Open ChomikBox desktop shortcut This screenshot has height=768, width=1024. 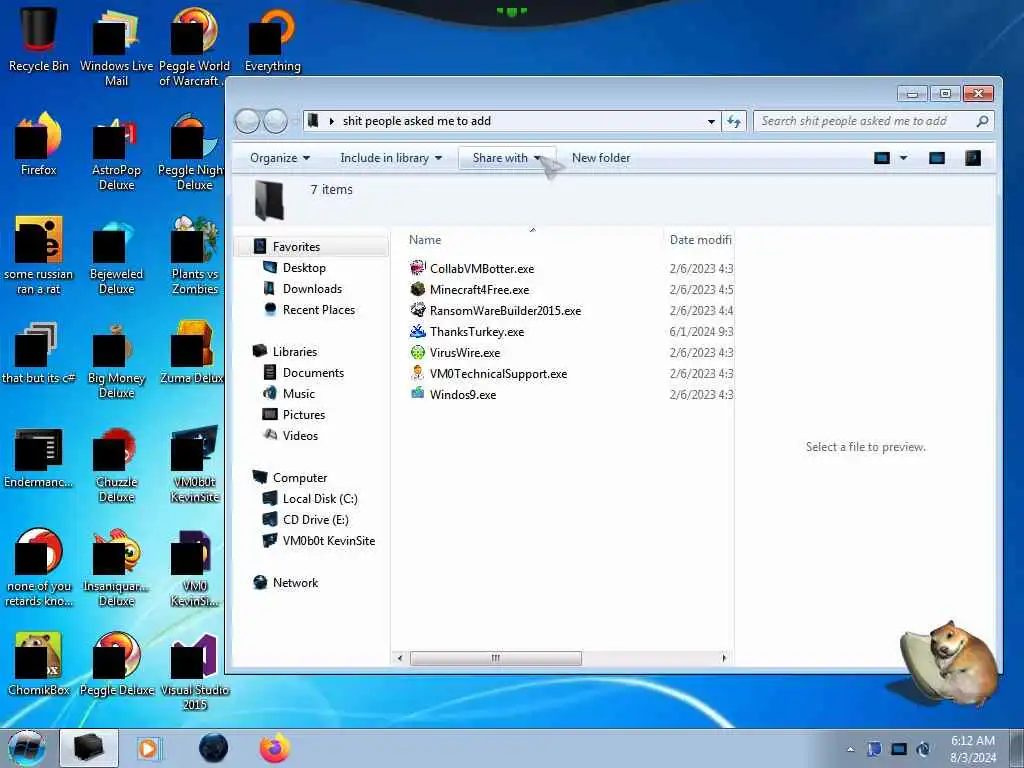39,664
